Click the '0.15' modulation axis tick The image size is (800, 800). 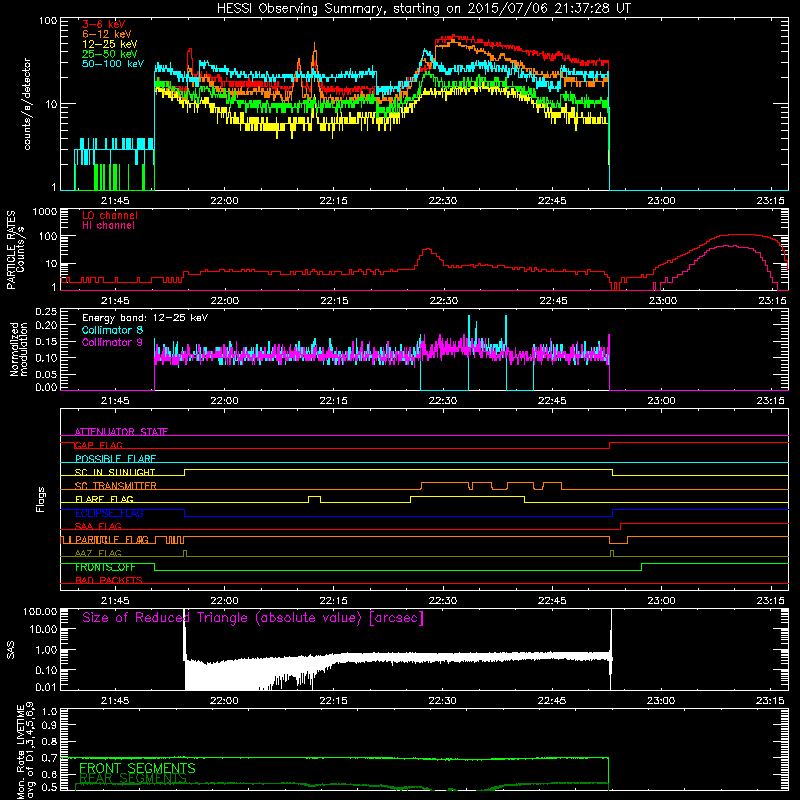(x=46, y=341)
